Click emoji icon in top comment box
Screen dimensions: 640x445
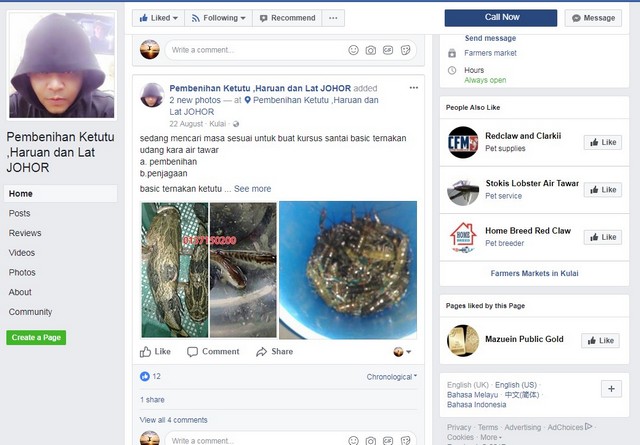coord(353,50)
